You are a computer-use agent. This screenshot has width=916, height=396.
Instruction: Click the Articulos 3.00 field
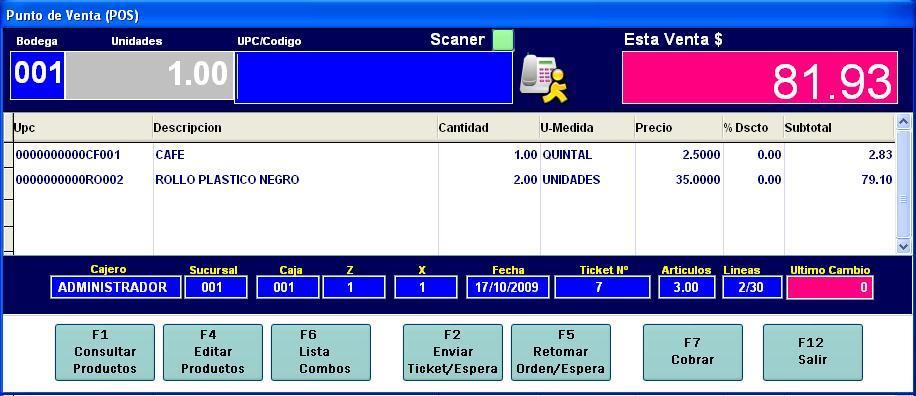pos(686,287)
